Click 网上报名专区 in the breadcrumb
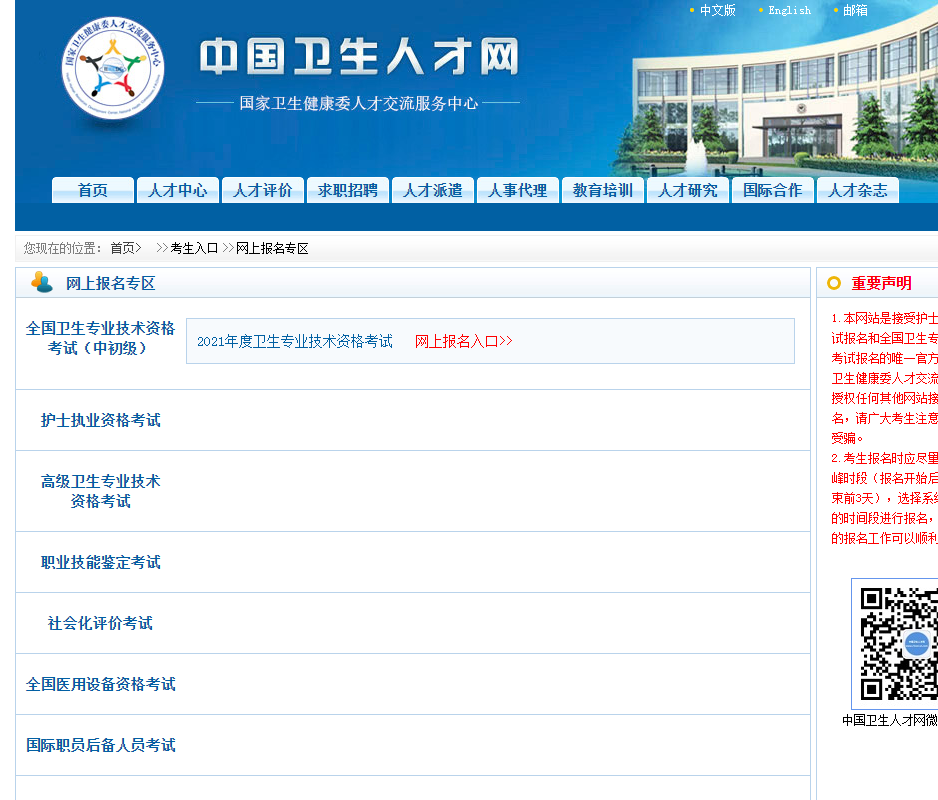This screenshot has height=800, width=938. tap(272, 248)
